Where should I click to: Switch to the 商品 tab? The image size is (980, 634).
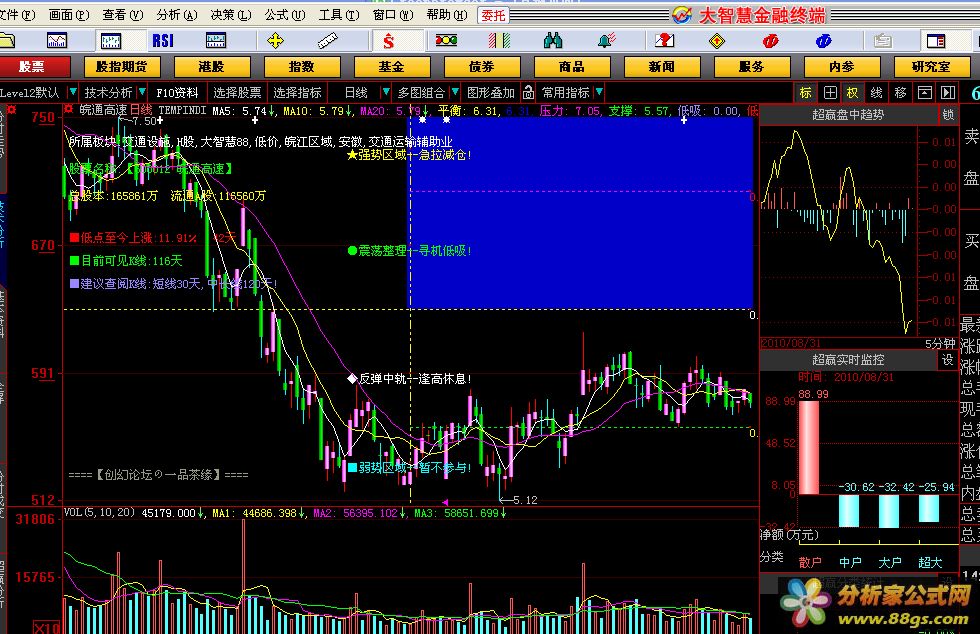coord(571,66)
